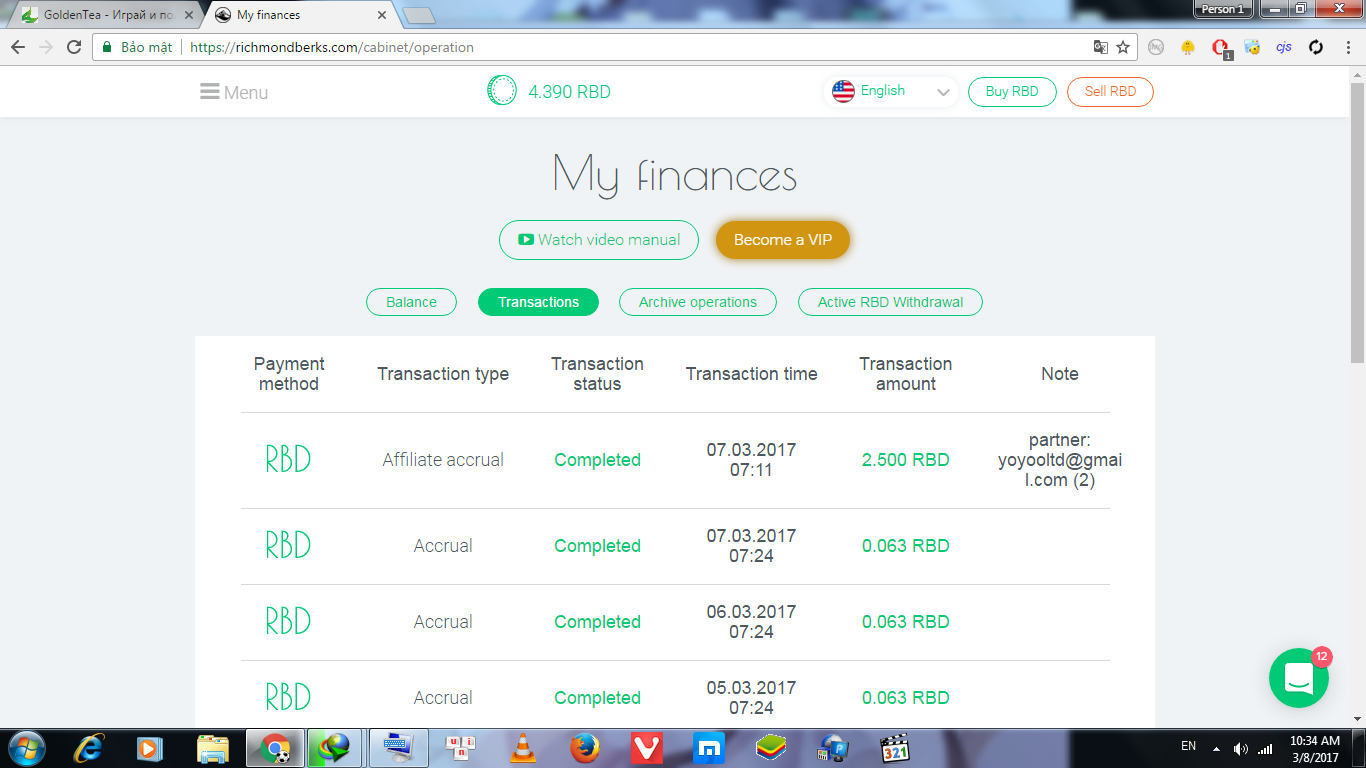Click the Google Translate page icon

(x=1100, y=47)
